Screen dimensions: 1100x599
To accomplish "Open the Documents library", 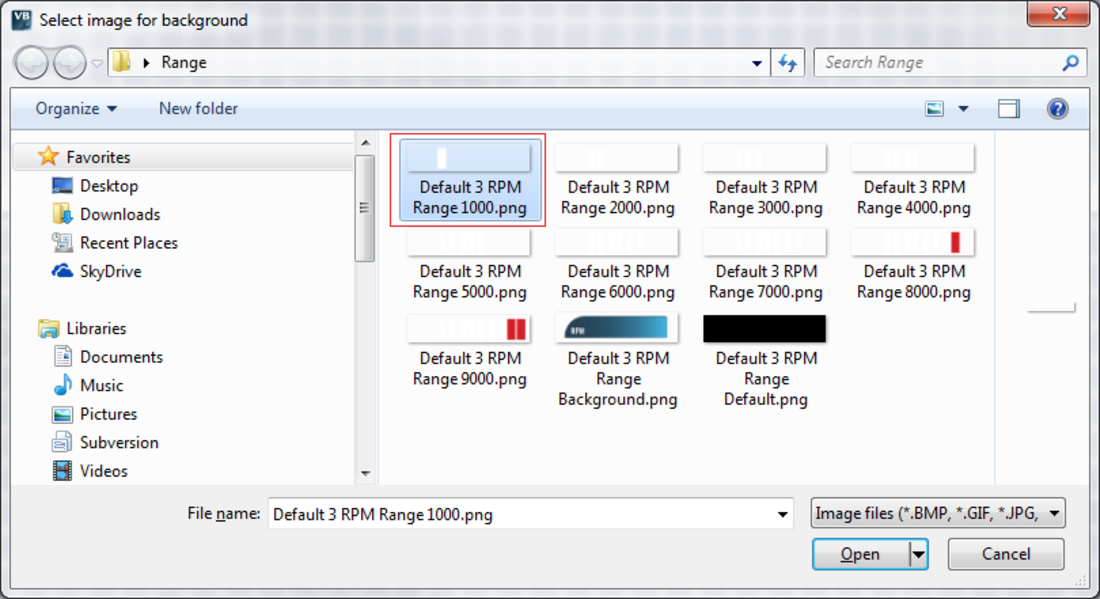I will click(121, 357).
